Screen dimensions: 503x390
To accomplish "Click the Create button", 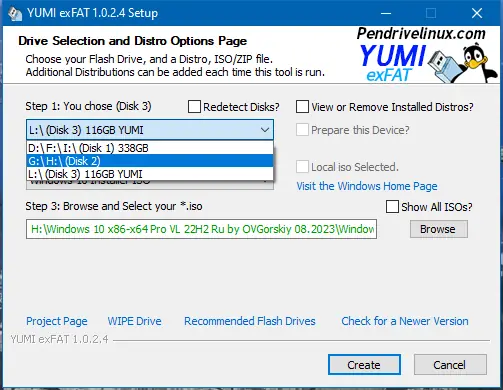I will pos(364,365).
